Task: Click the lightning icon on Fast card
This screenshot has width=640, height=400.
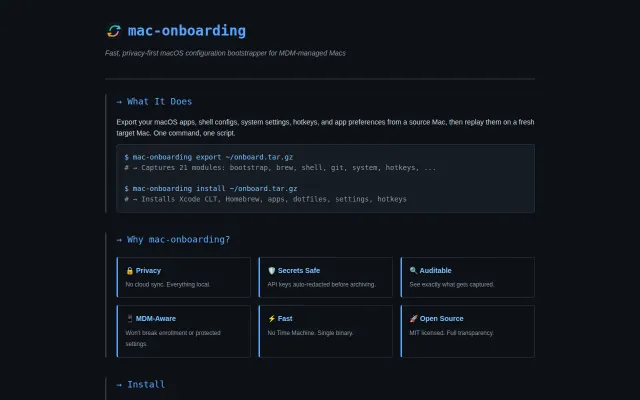Action: point(272,318)
